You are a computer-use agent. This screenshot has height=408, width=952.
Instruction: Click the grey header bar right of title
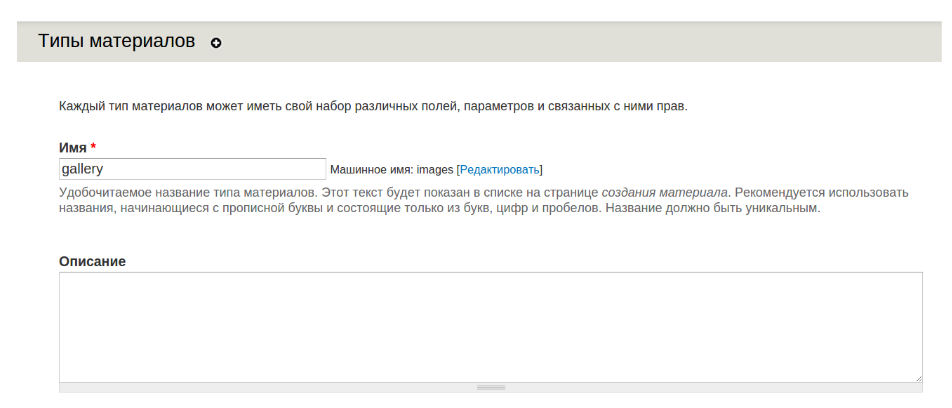coord(600,43)
